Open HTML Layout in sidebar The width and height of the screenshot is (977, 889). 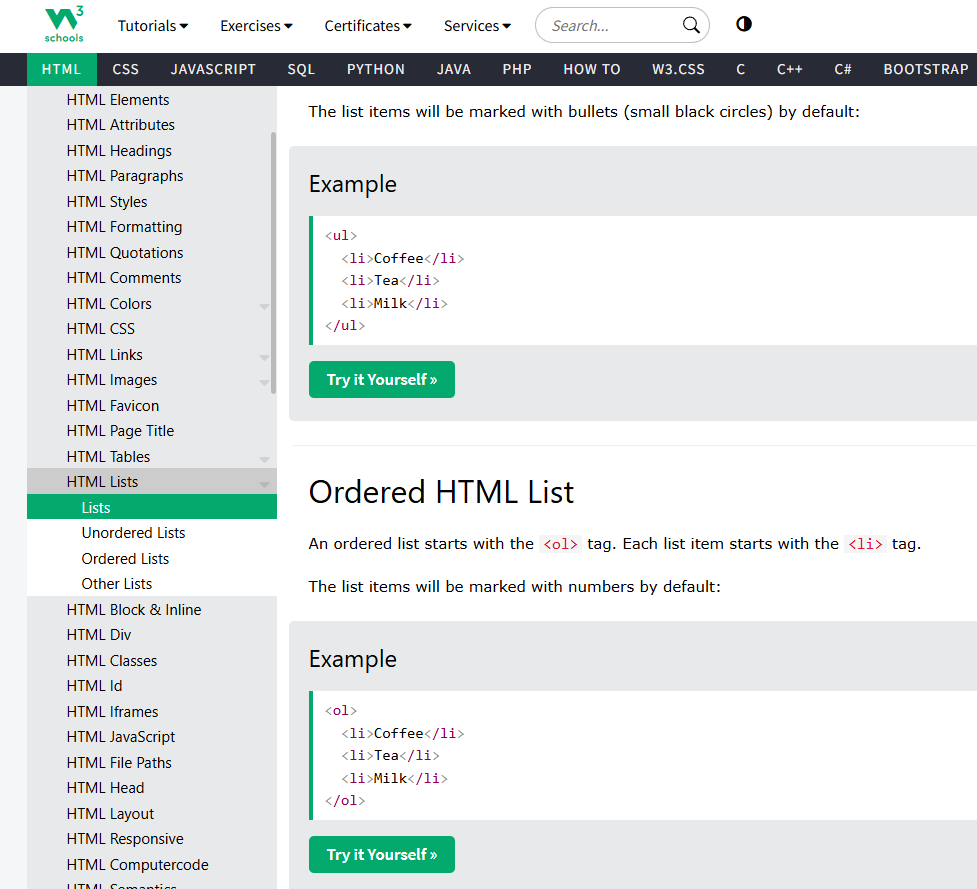pyautogui.click(x=151, y=814)
